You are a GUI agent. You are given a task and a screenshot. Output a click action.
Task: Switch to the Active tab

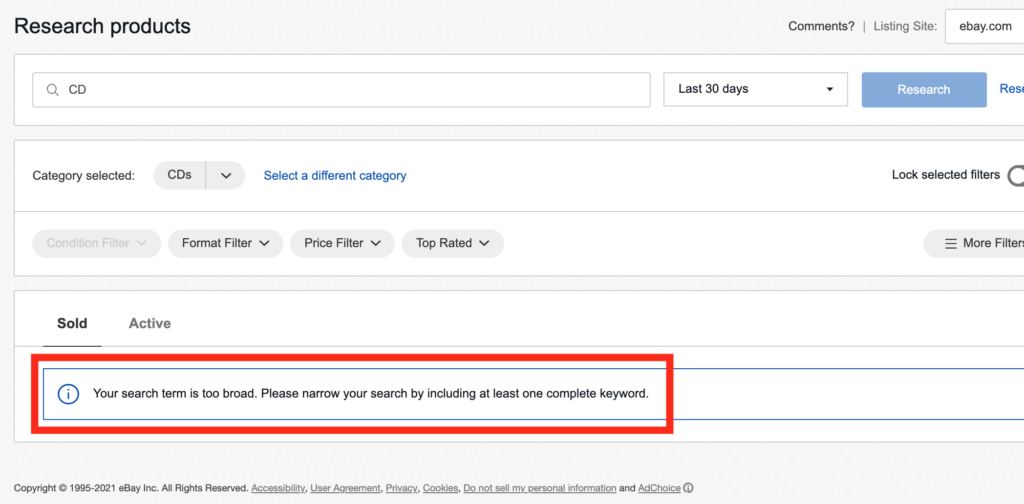pyautogui.click(x=150, y=324)
